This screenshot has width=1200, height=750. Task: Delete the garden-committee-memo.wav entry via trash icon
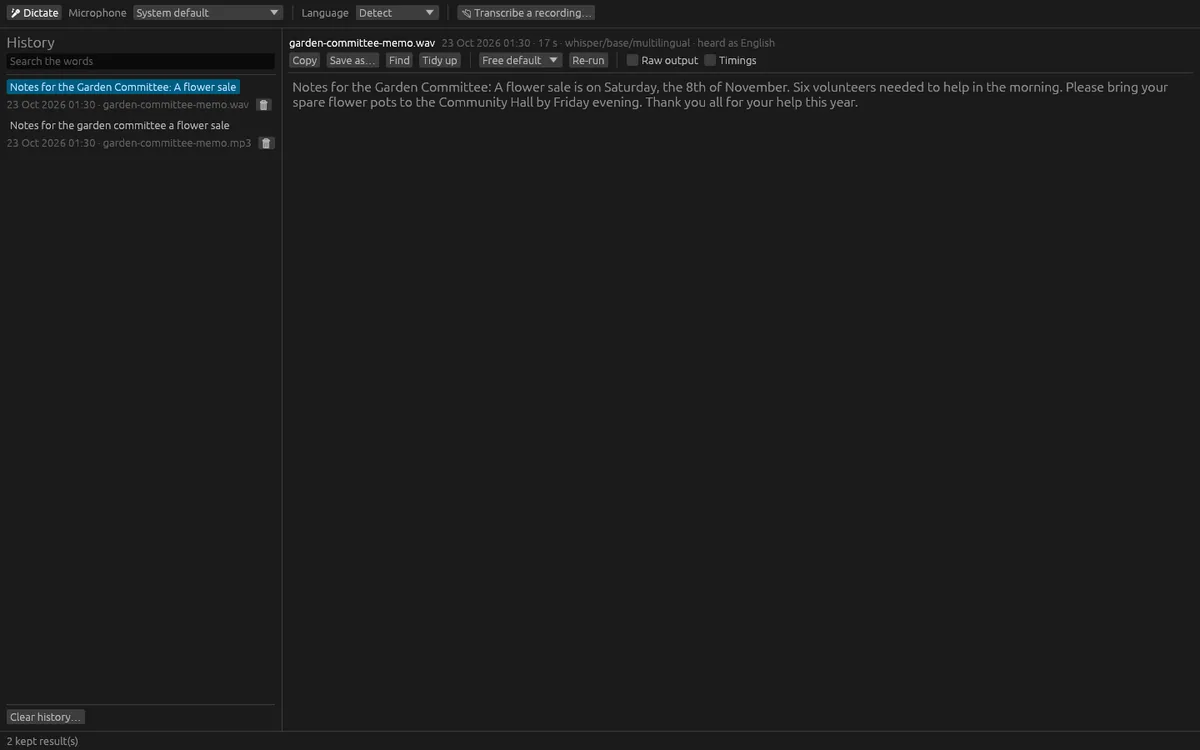[264, 105]
